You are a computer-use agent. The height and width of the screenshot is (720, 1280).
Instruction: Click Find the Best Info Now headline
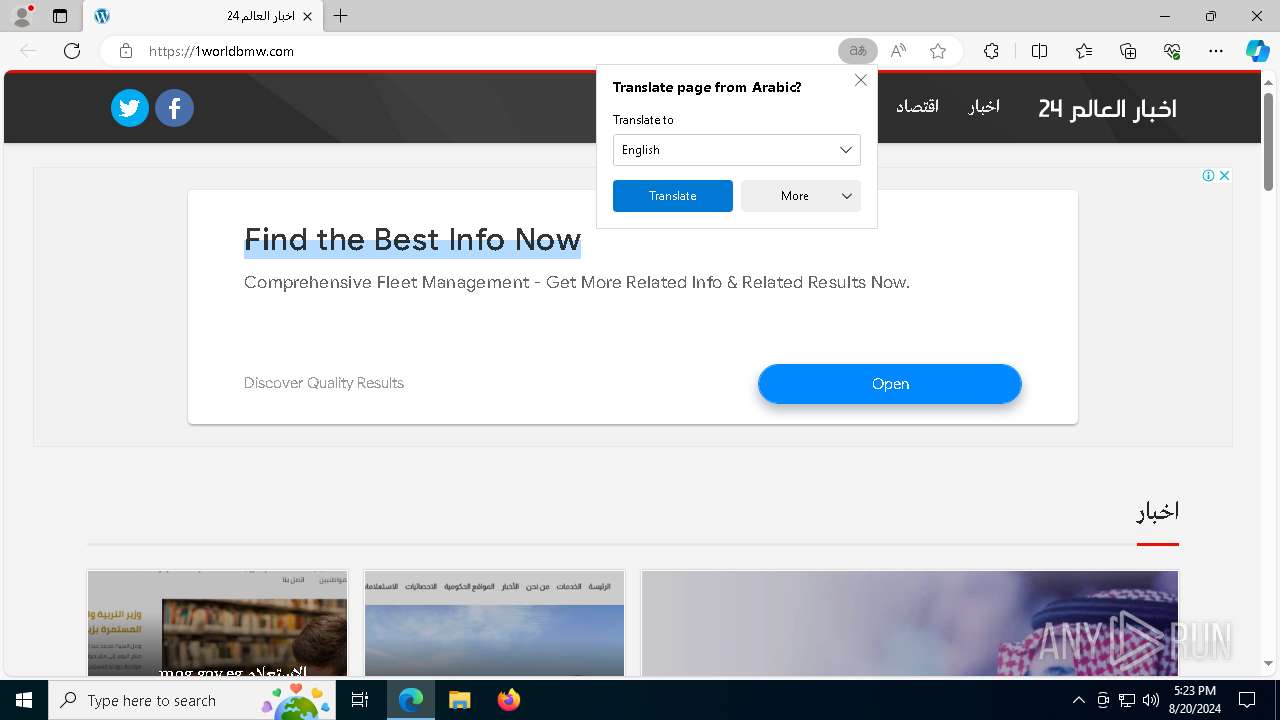412,240
